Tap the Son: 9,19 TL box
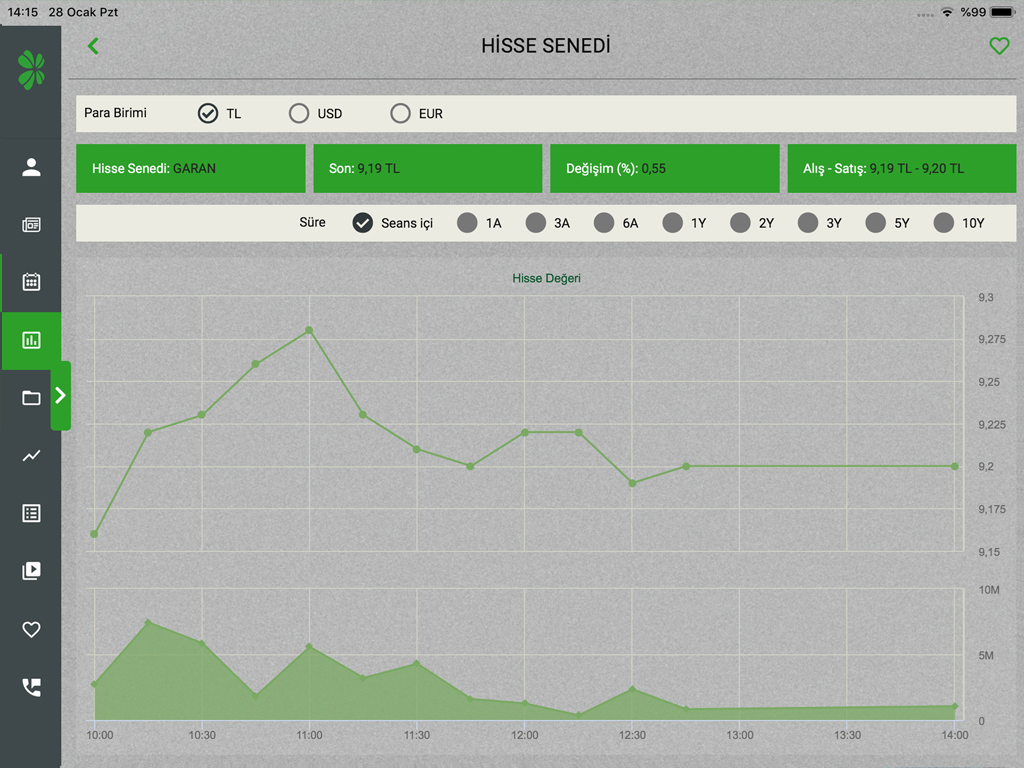Viewport: 1024px width, 768px height. point(428,168)
